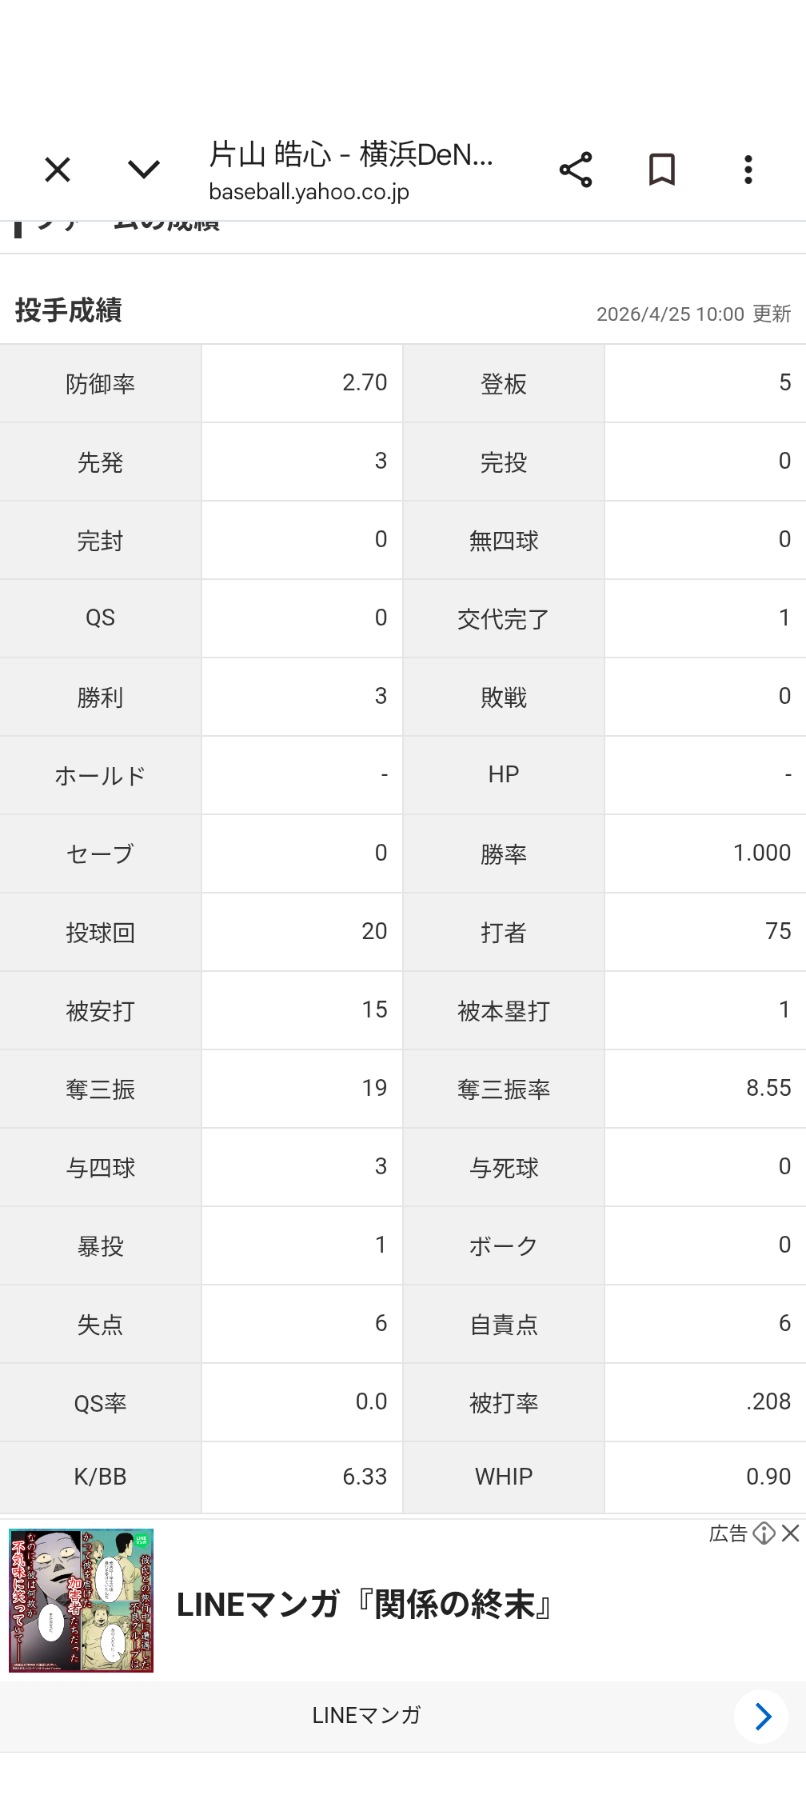
Task: Tap the baseball.yahoo.co.jp URL text
Action: pyautogui.click(x=309, y=192)
